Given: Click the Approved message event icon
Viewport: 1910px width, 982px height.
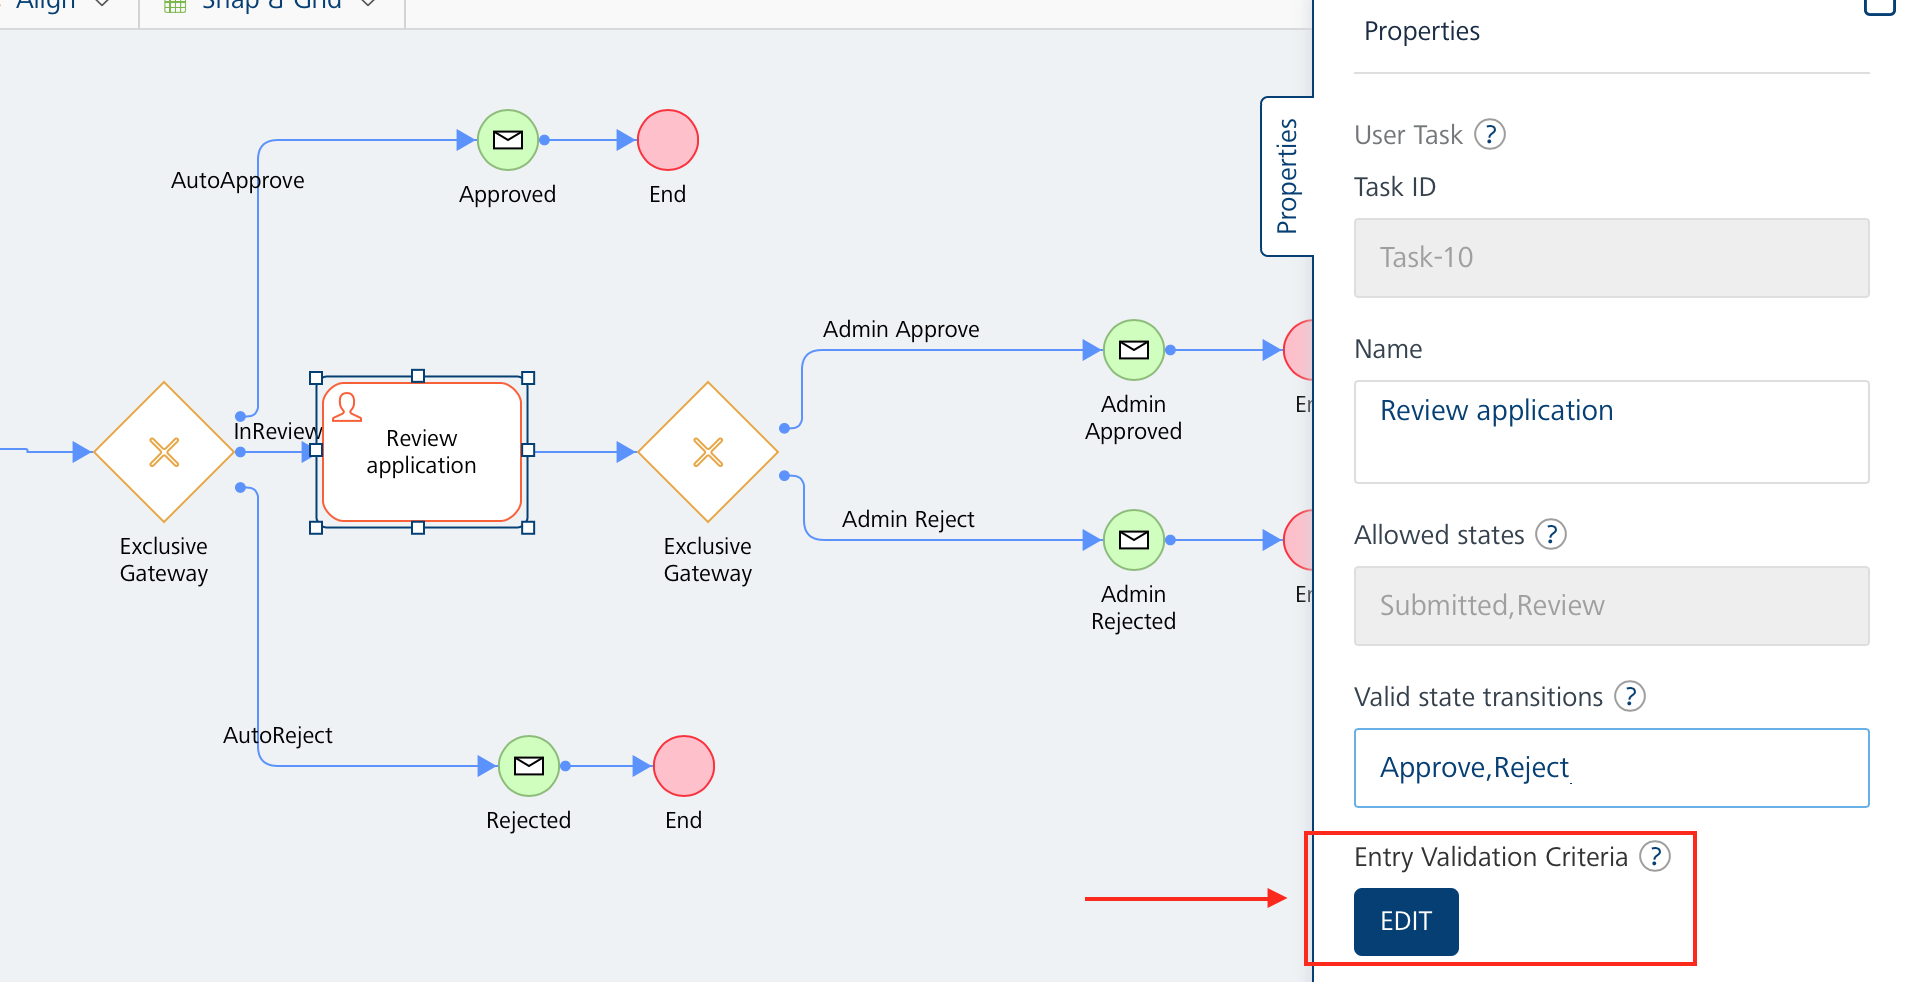Looking at the screenshot, I should (507, 140).
